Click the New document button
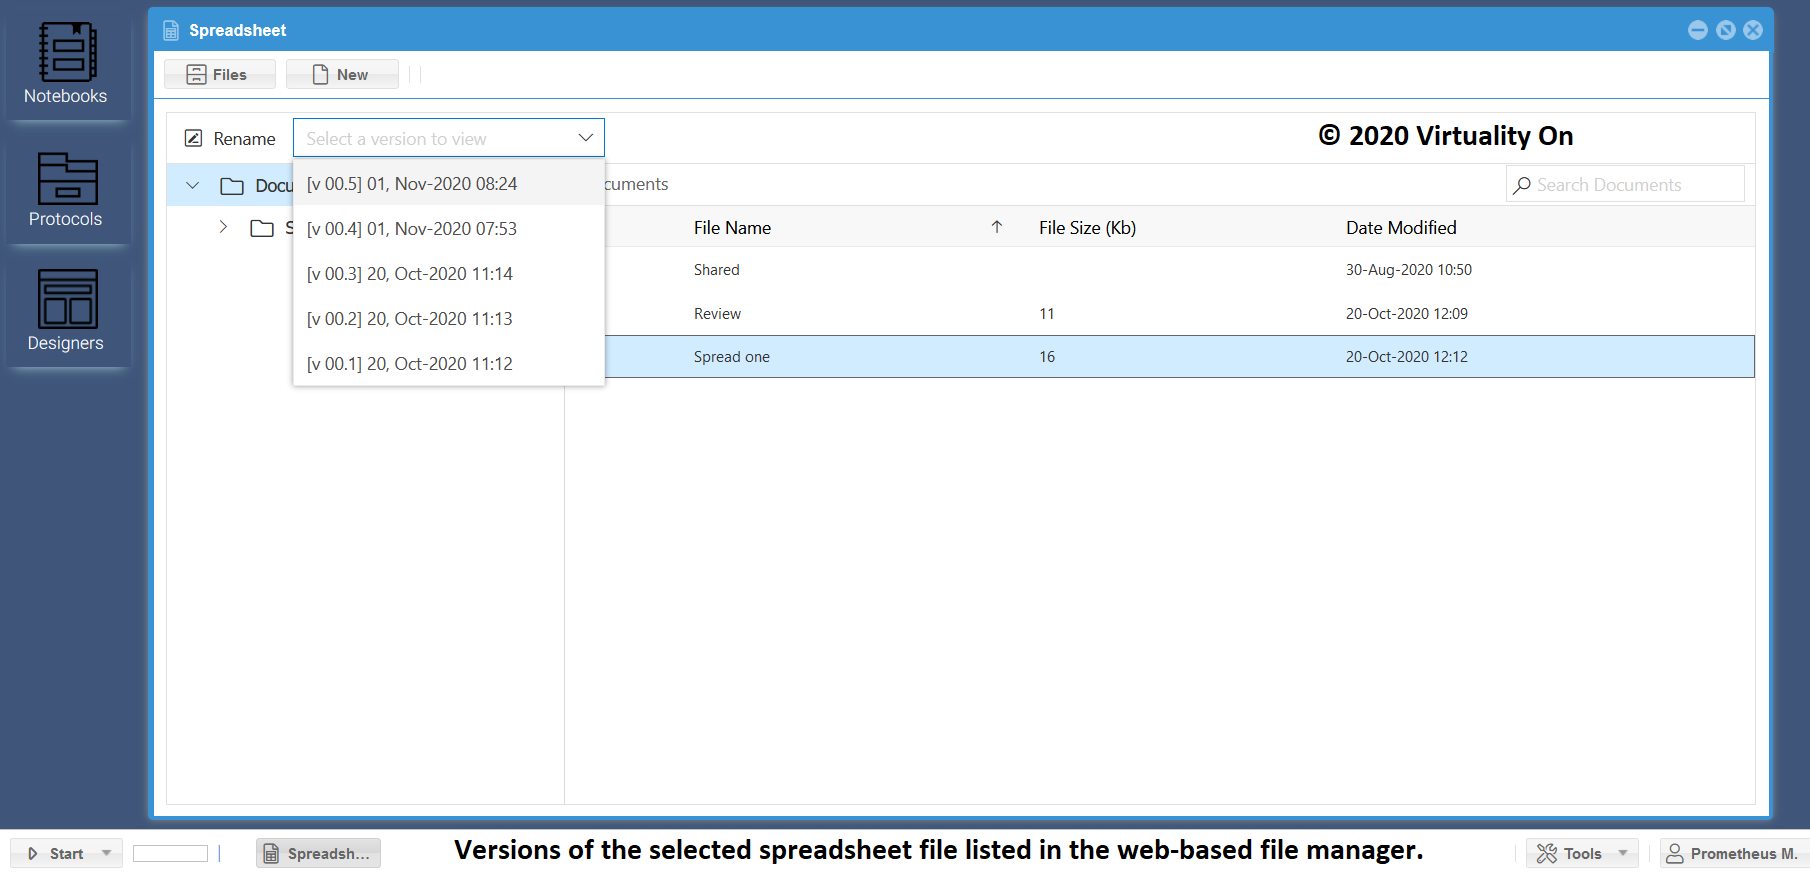 click(x=342, y=74)
